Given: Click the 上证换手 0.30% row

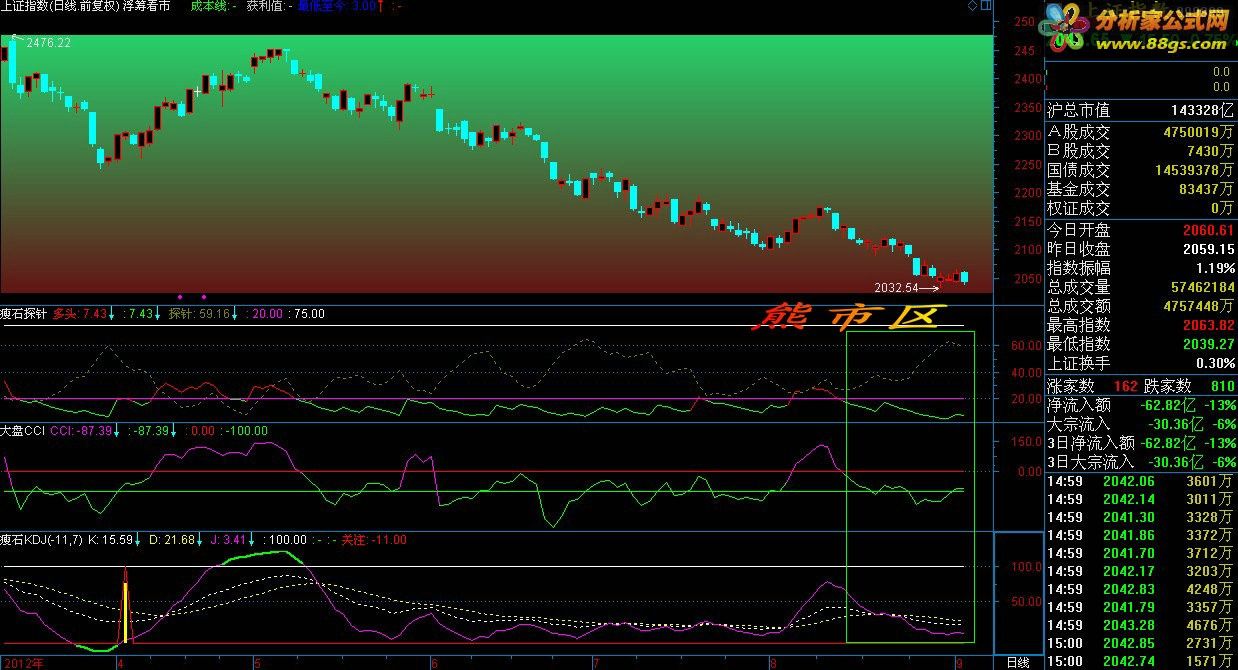Looking at the screenshot, I should [1140, 363].
